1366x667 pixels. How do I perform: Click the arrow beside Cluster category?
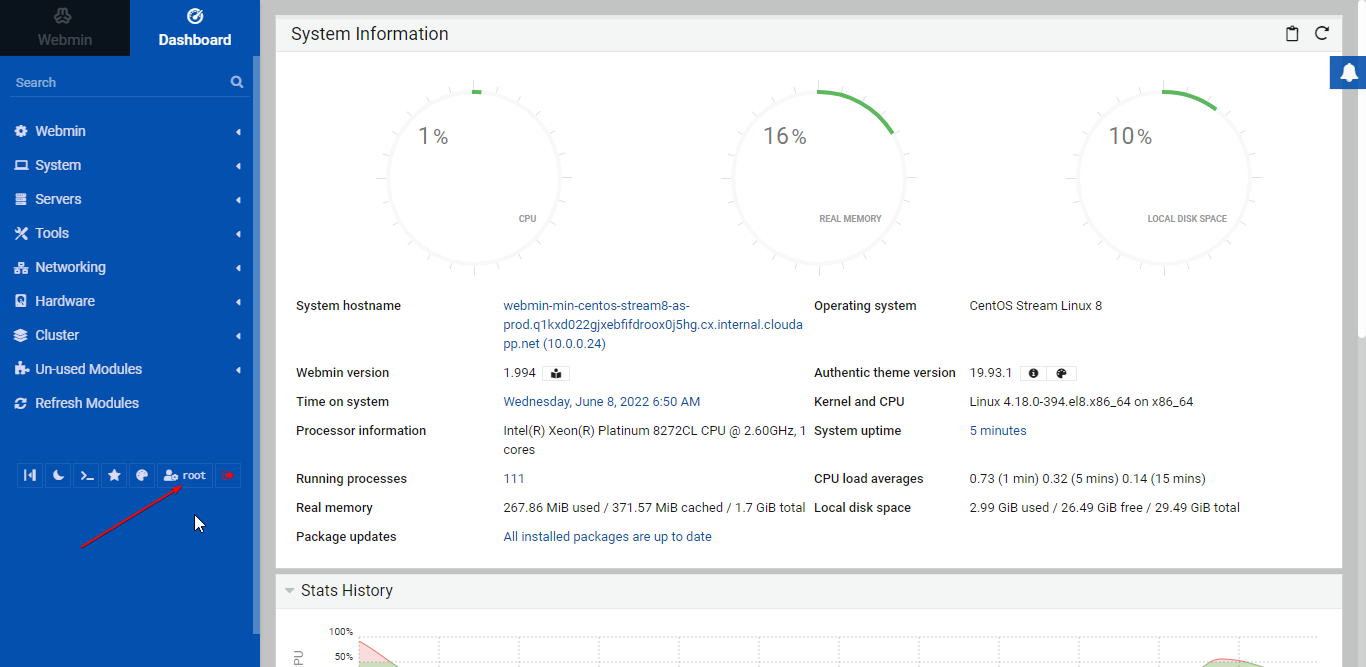pos(238,336)
